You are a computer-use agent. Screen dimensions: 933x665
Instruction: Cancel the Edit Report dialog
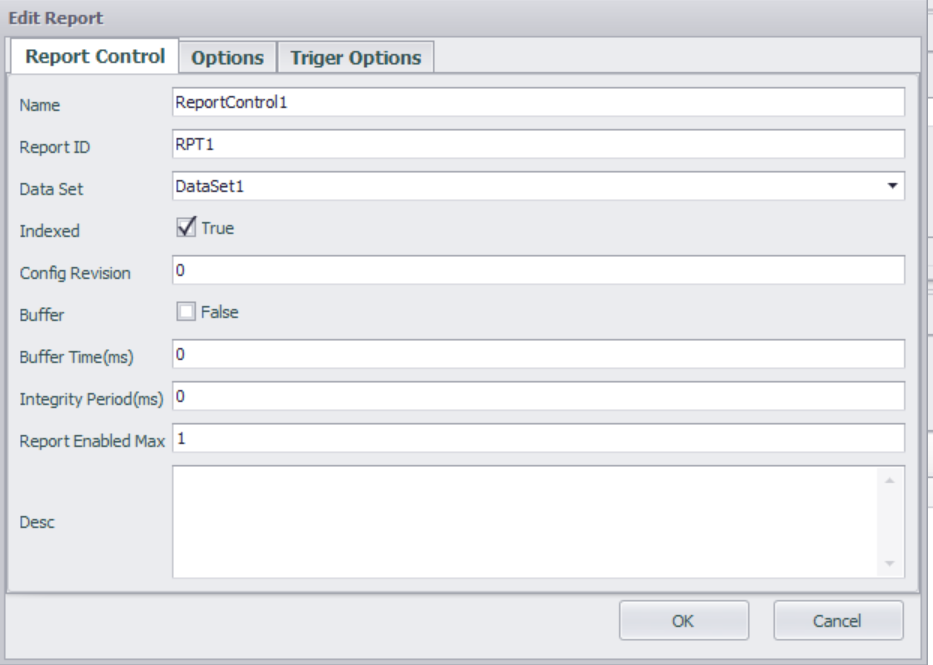838,621
